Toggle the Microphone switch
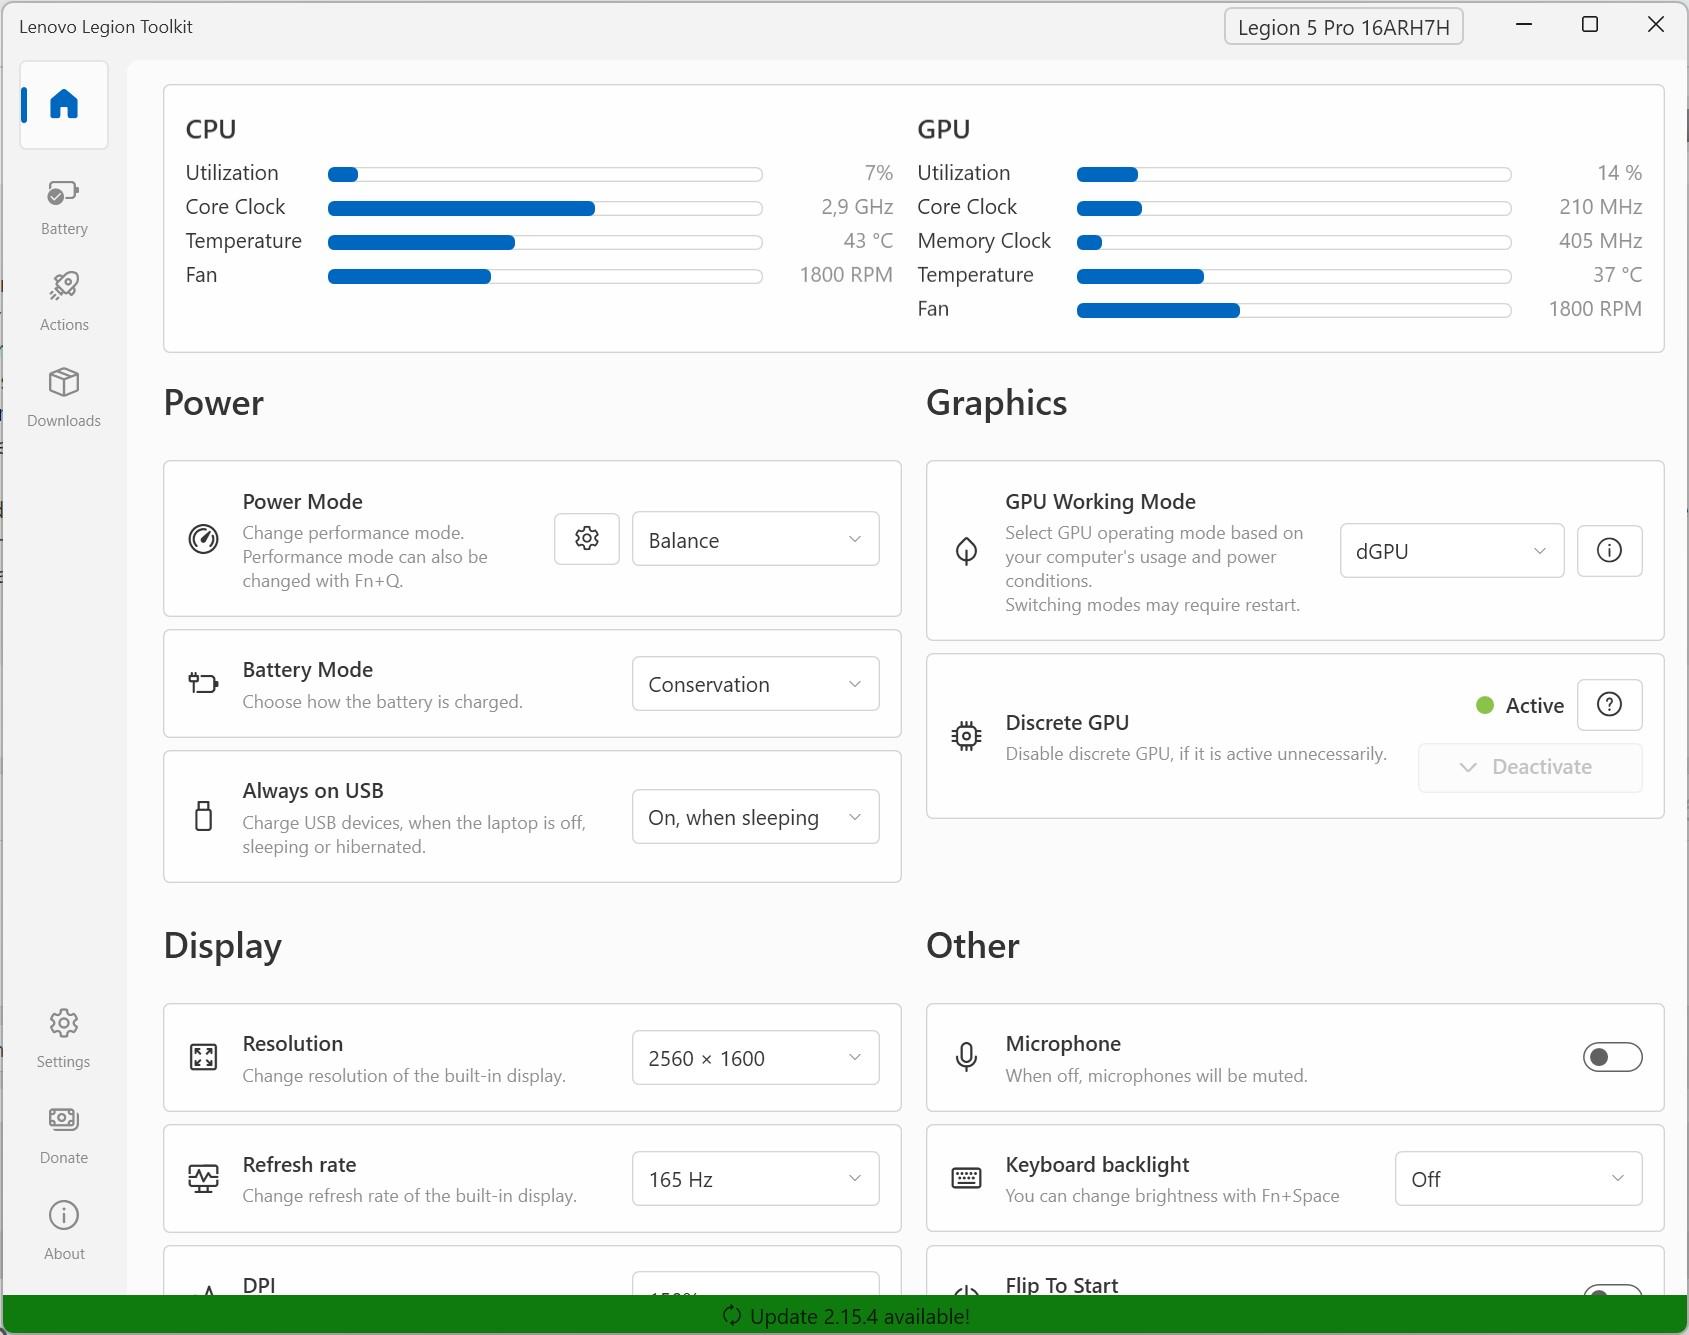This screenshot has width=1689, height=1335. [1612, 1057]
